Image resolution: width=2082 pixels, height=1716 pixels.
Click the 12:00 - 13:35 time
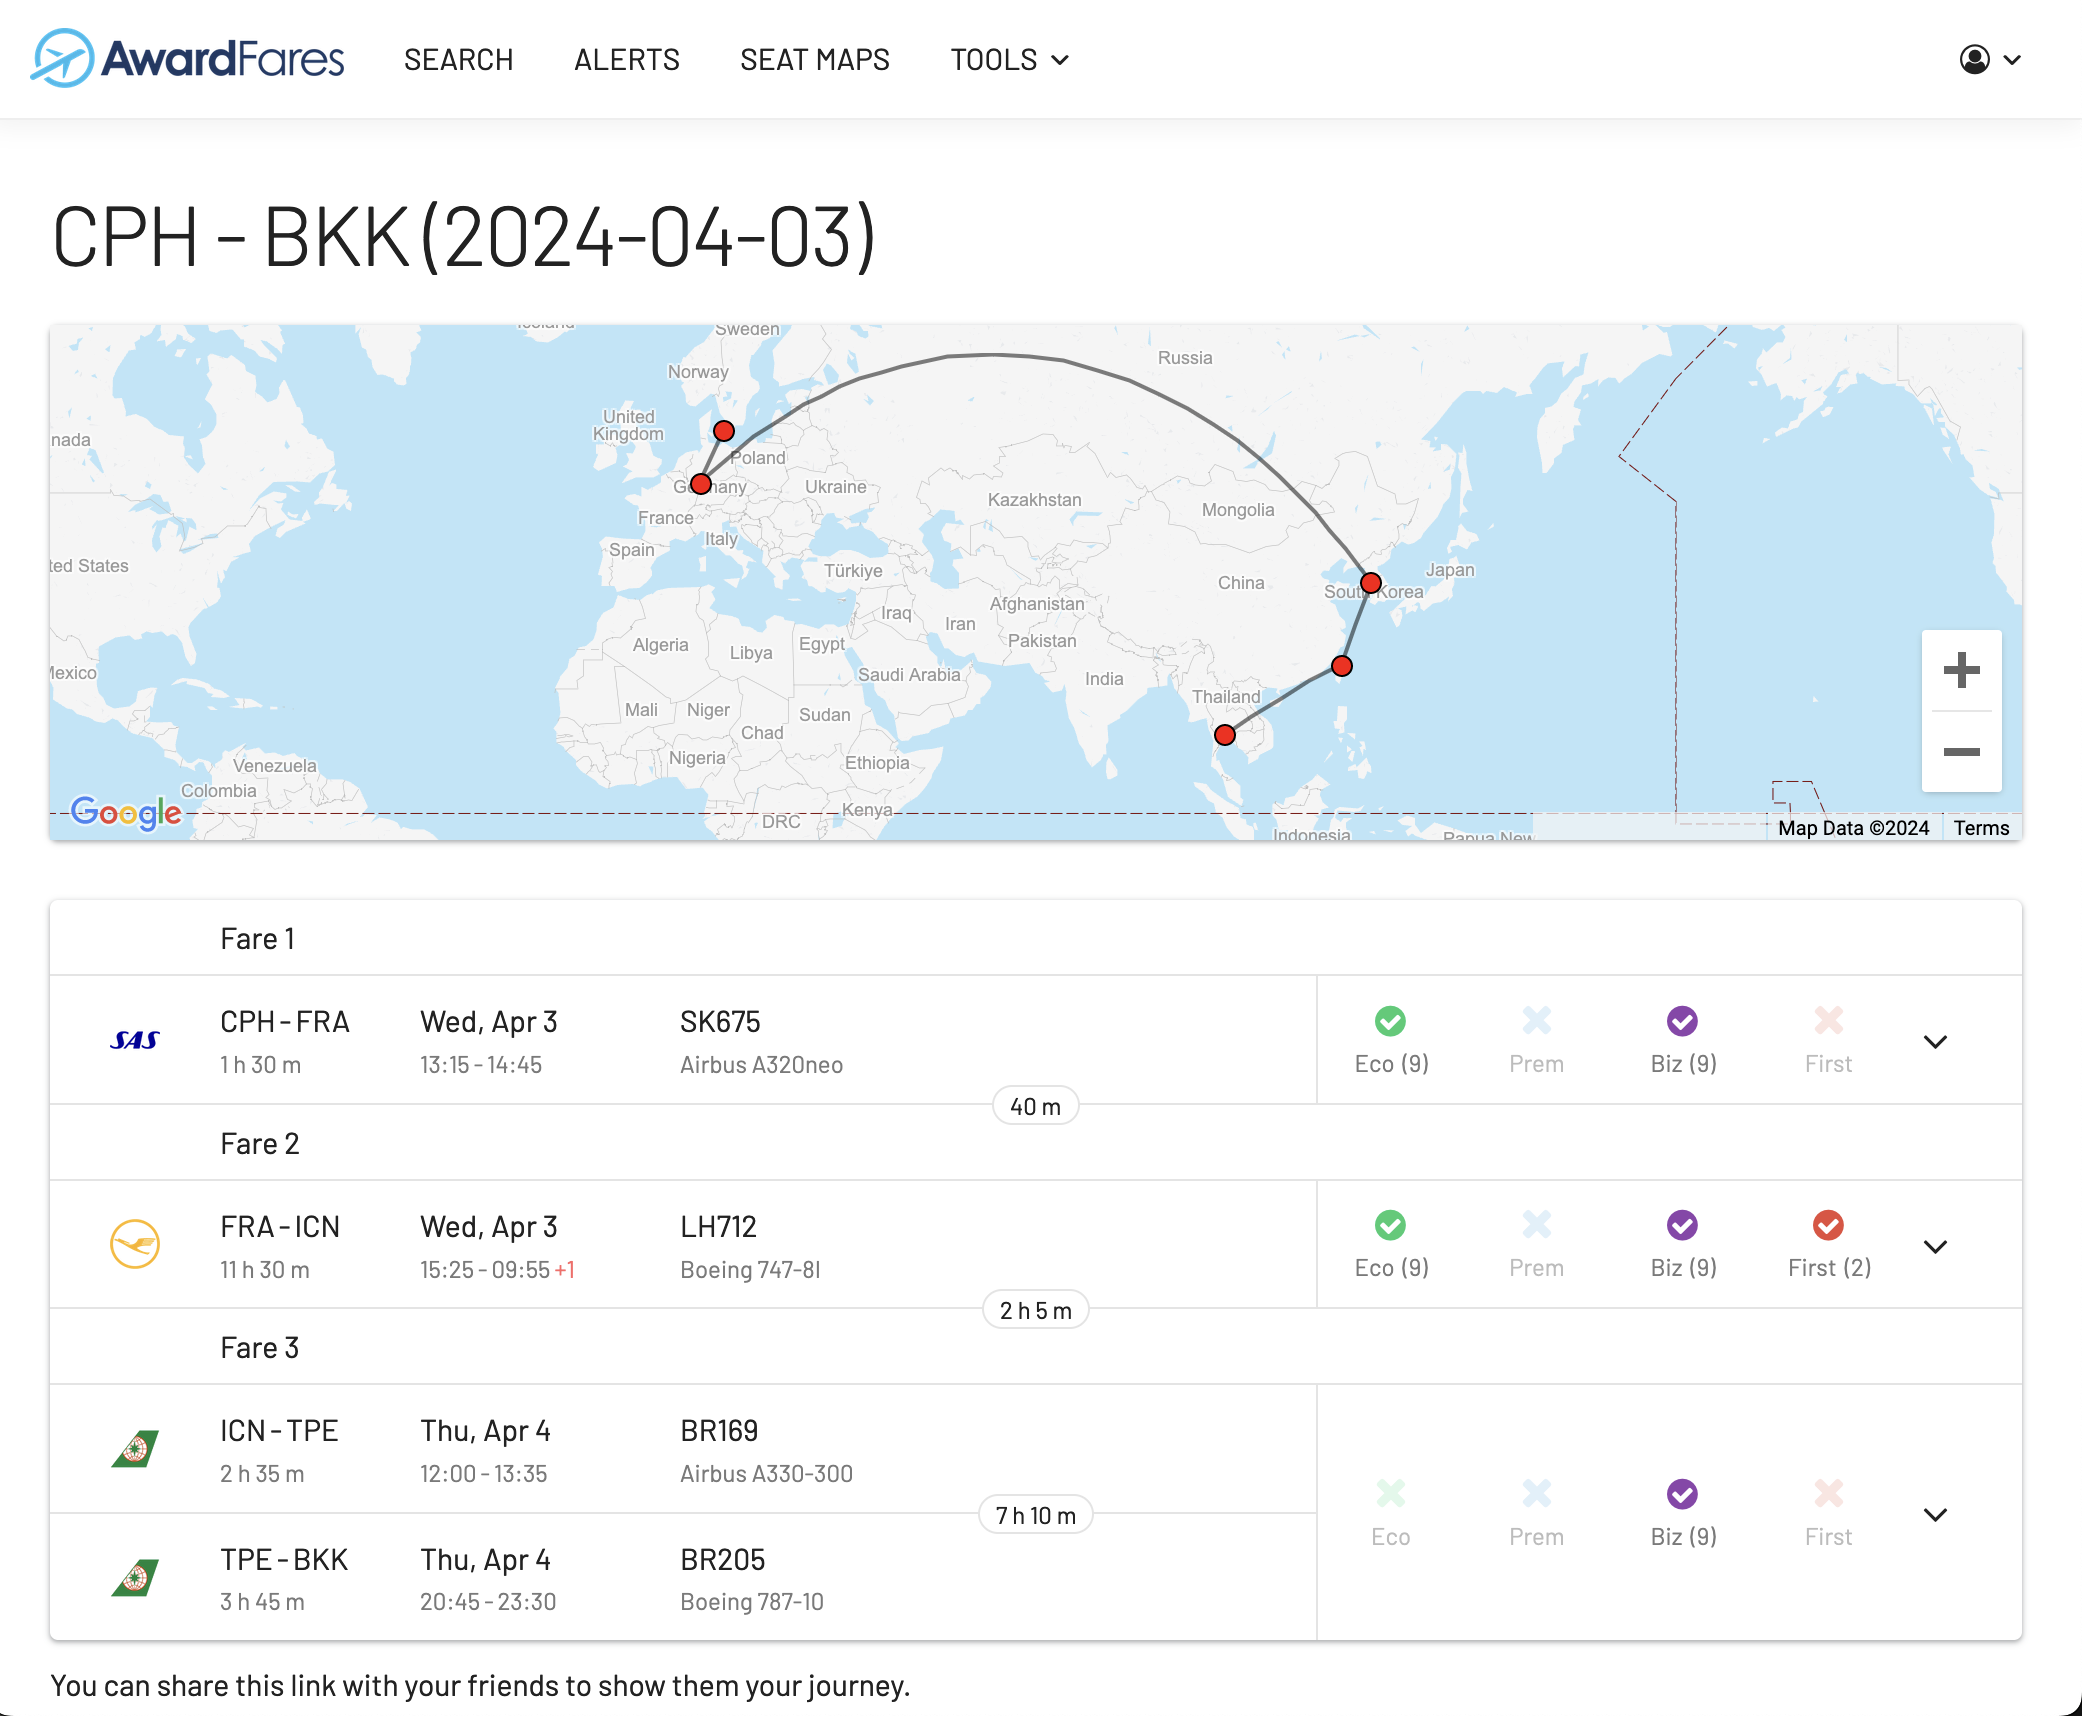click(483, 1474)
